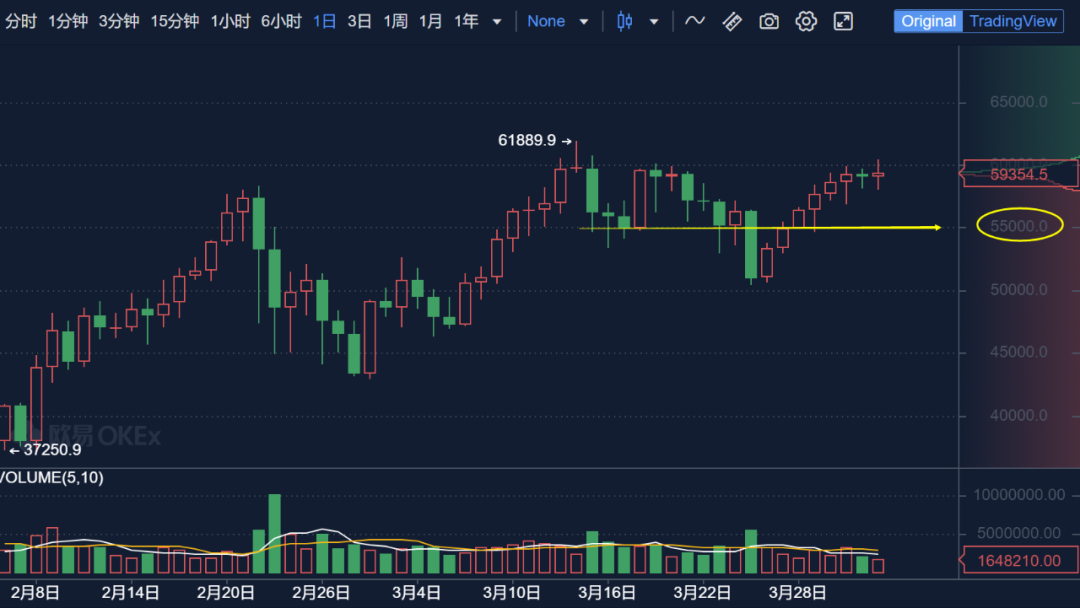The width and height of the screenshot is (1080, 608).
Task: Click the 5000000.00 volume axis label
Action: 1019,533
